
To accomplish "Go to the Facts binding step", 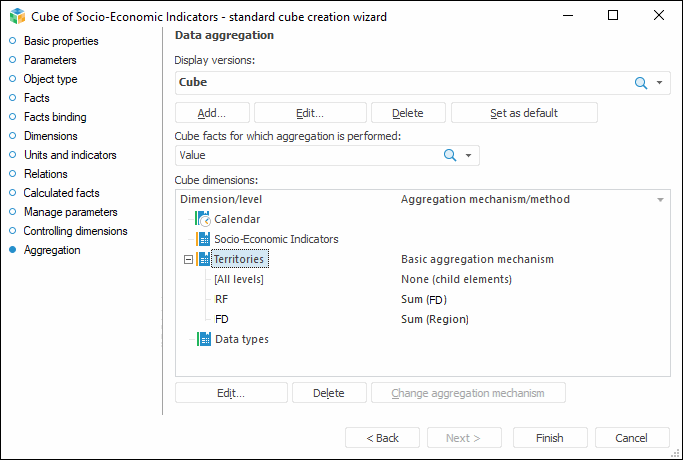I will [x=56, y=117].
